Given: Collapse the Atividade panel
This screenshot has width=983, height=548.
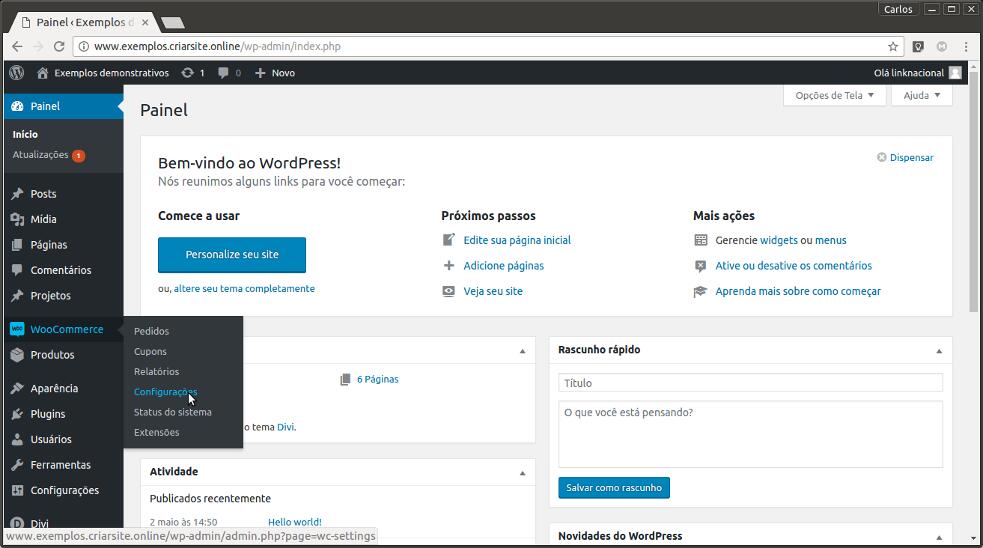Looking at the screenshot, I should tap(522, 473).
